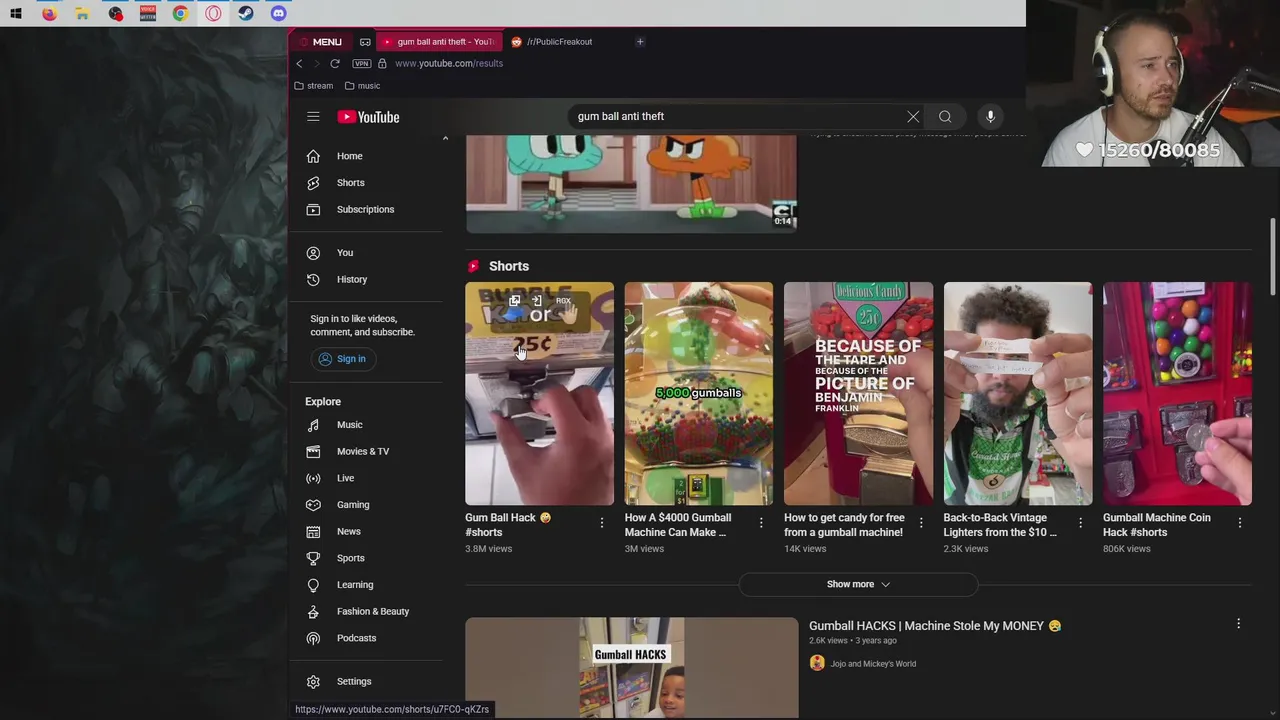1280x720 pixels.
Task: Switch to the gum ball anti theft tab
Action: 439,42
